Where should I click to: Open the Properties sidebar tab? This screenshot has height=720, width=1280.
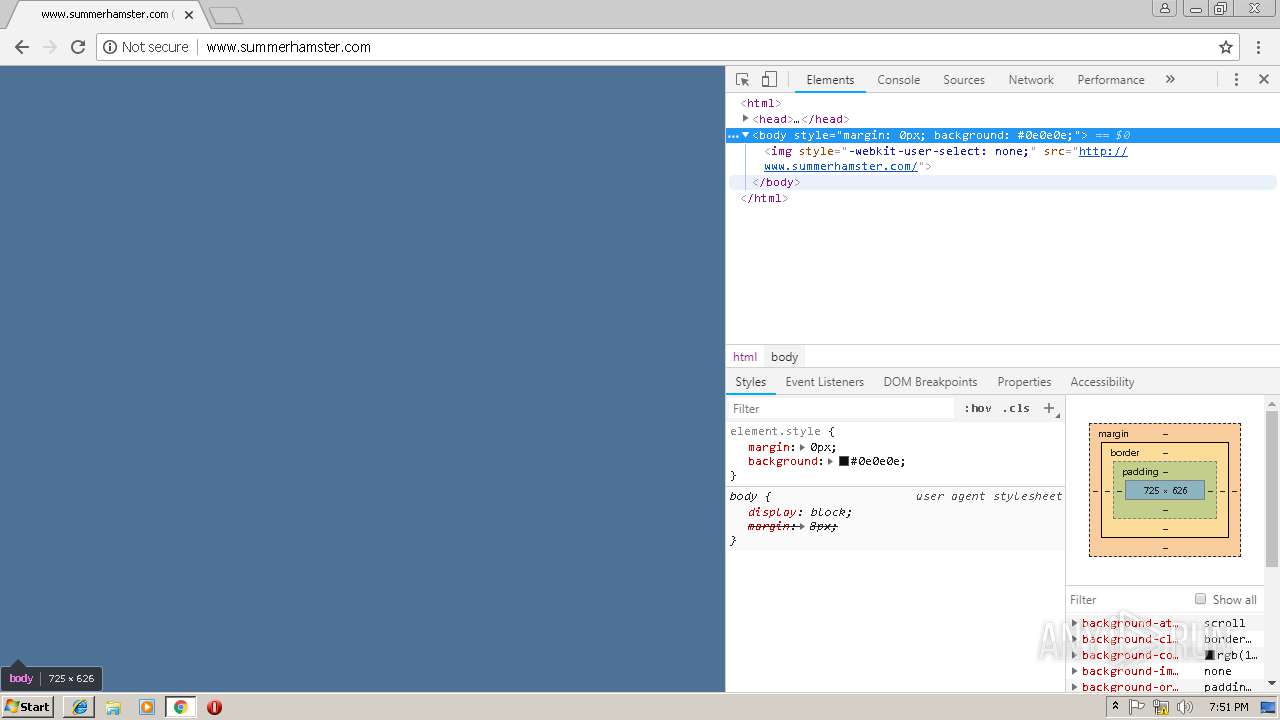(1024, 382)
